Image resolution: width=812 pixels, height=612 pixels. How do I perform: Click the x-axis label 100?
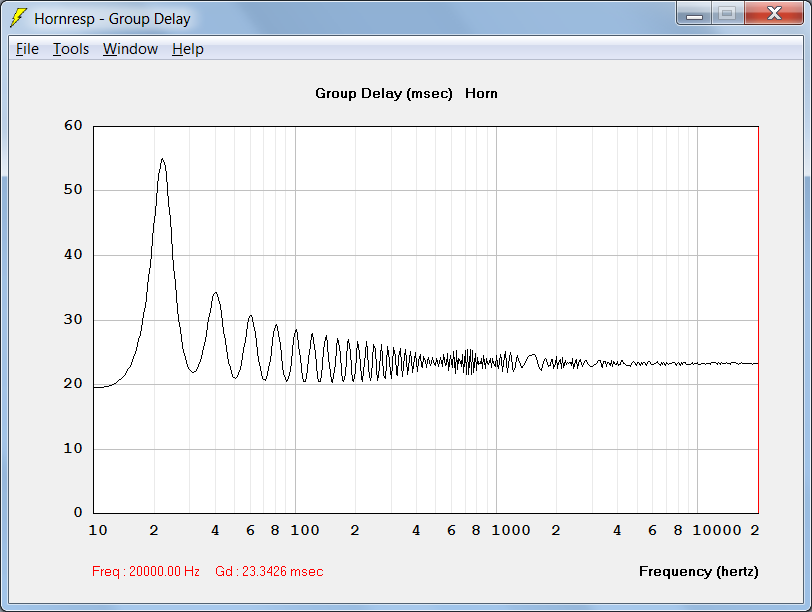coord(304,530)
